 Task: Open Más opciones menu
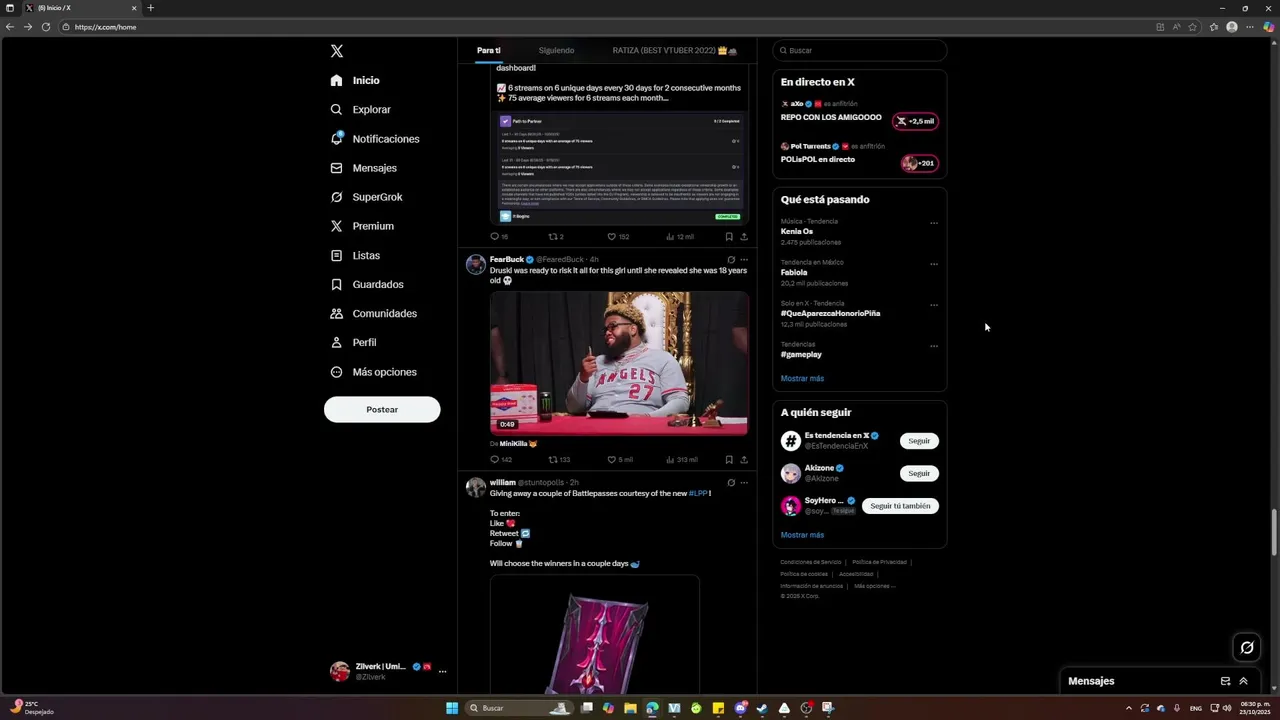point(374,372)
